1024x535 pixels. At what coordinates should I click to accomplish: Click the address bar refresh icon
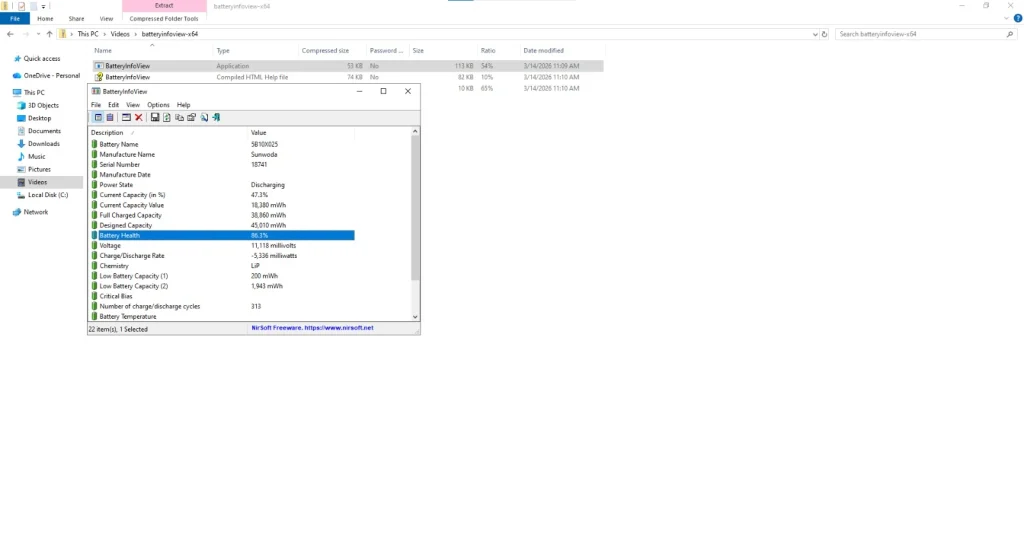pyautogui.click(x=824, y=34)
